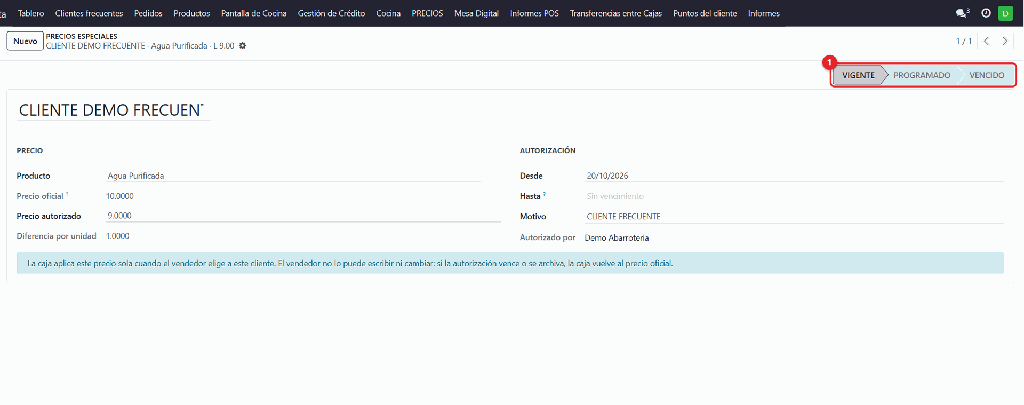The width and height of the screenshot is (1024, 405).
Task: Open the Clientes frecuentes menu
Action: tap(89, 13)
